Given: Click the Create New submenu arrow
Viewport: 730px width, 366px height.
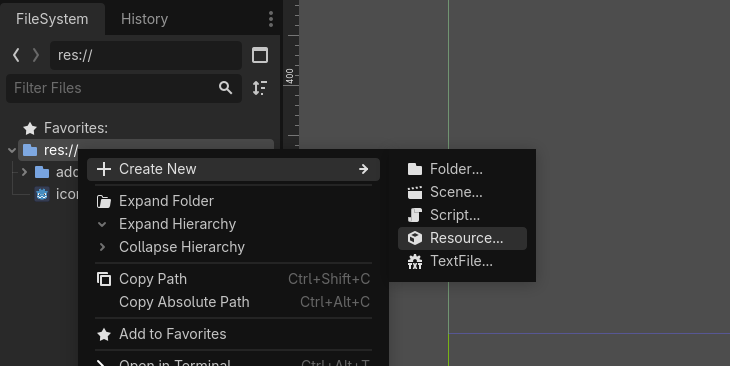Looking at the screenshot, I should point(364,169).
